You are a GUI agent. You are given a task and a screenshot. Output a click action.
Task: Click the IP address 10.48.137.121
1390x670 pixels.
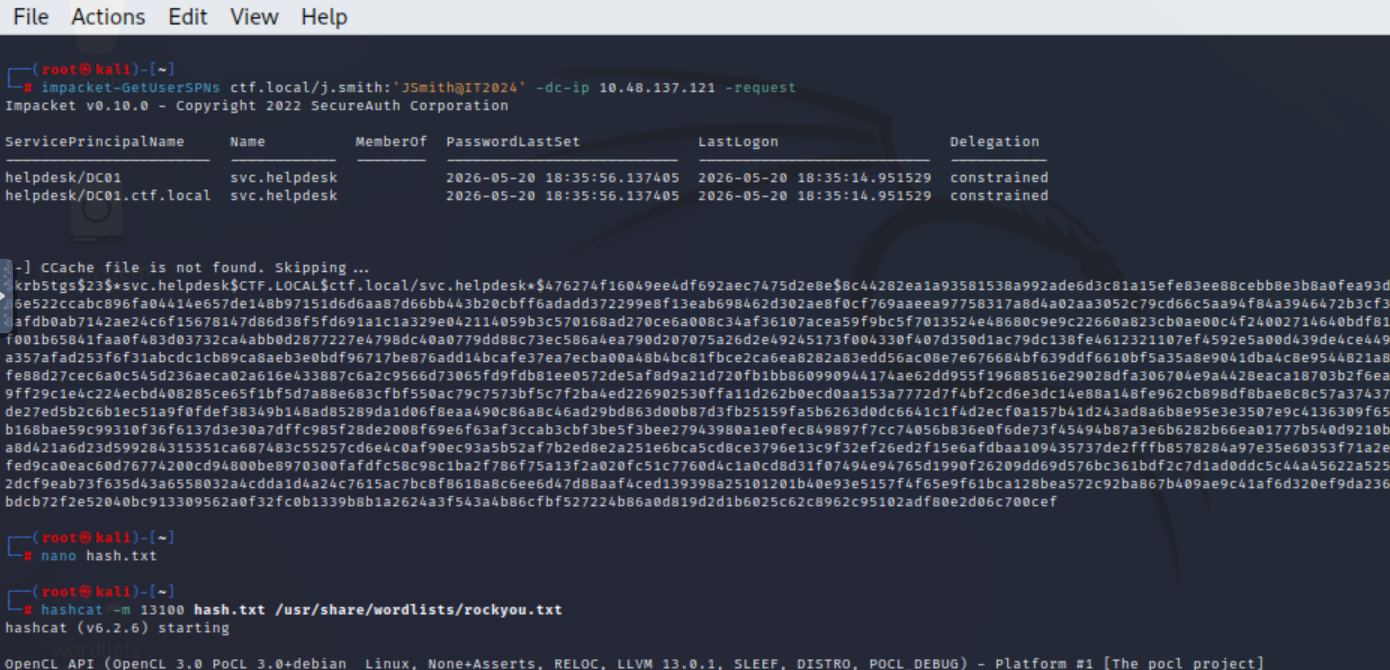pos(657,88)
